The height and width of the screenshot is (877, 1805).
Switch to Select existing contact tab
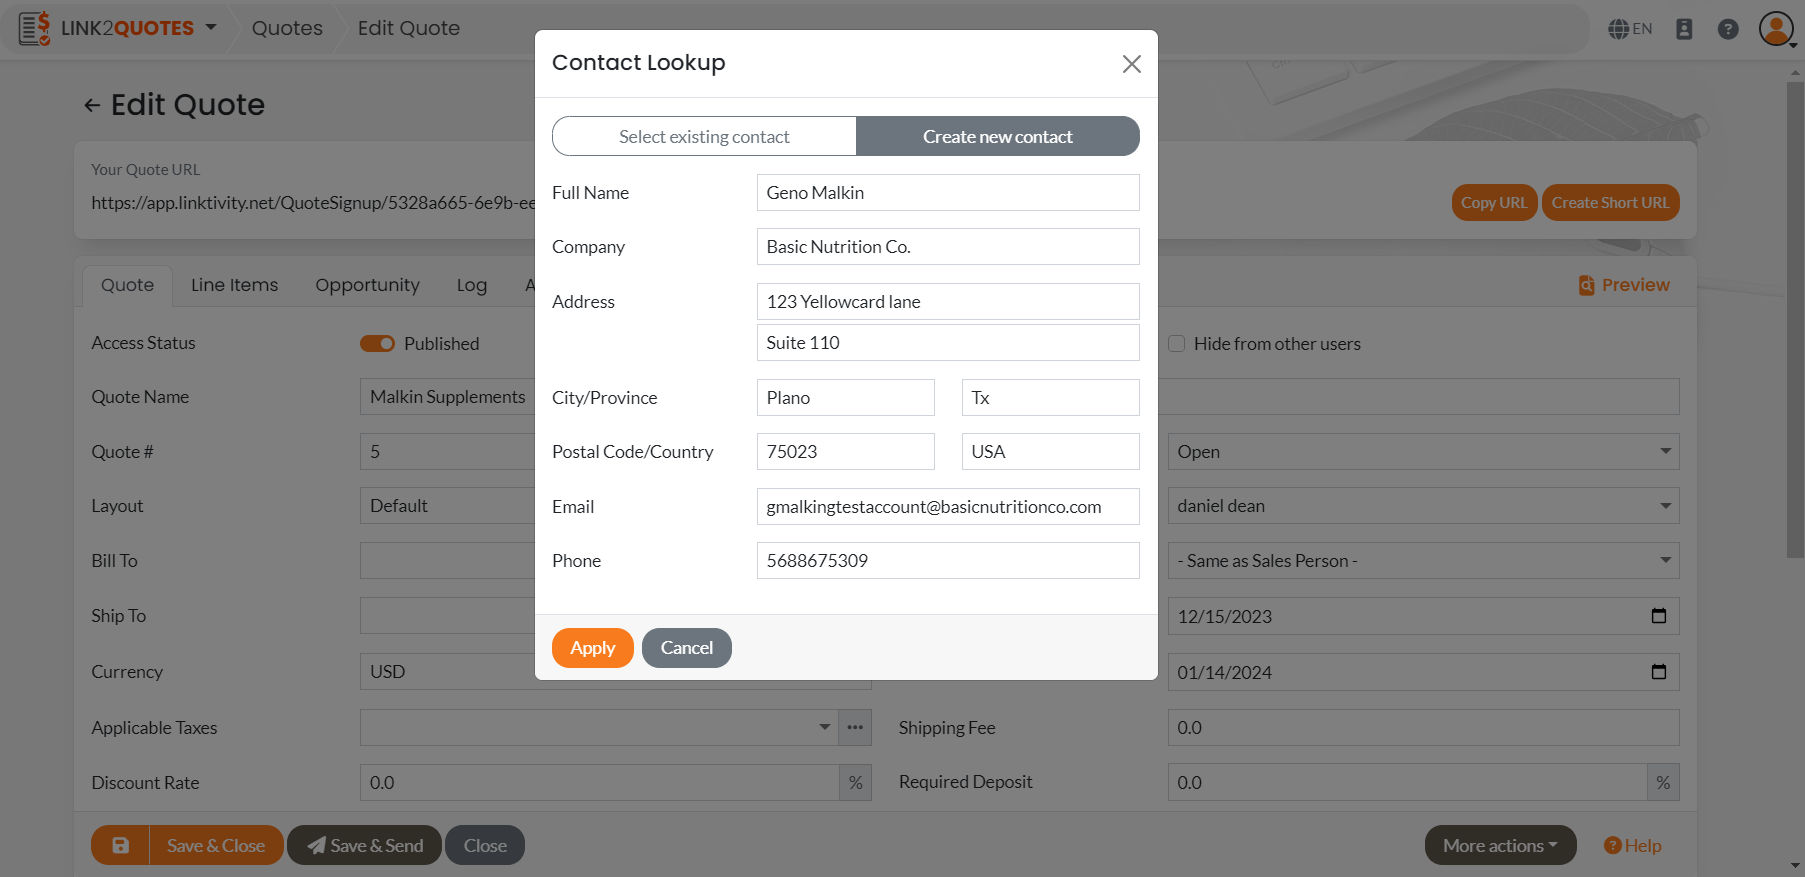pos(704,136)
